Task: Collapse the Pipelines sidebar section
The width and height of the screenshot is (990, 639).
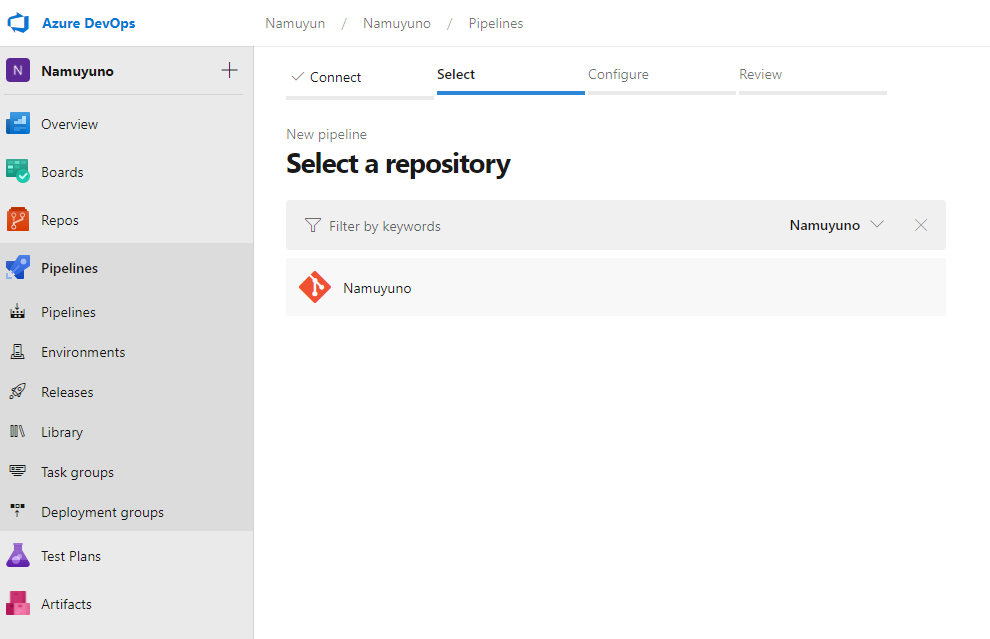Action: coord(69,268)
